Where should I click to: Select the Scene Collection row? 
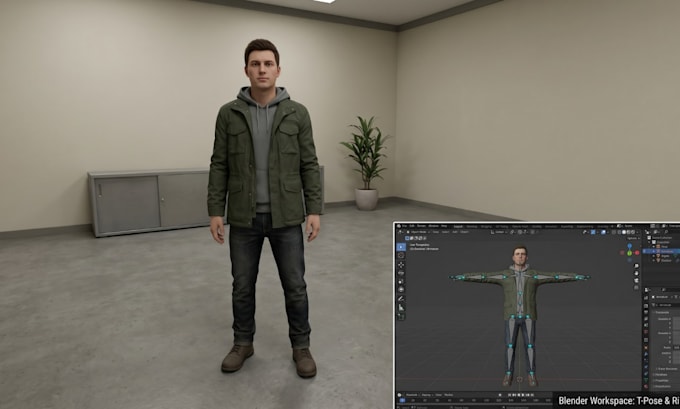(x=662, y=238)
